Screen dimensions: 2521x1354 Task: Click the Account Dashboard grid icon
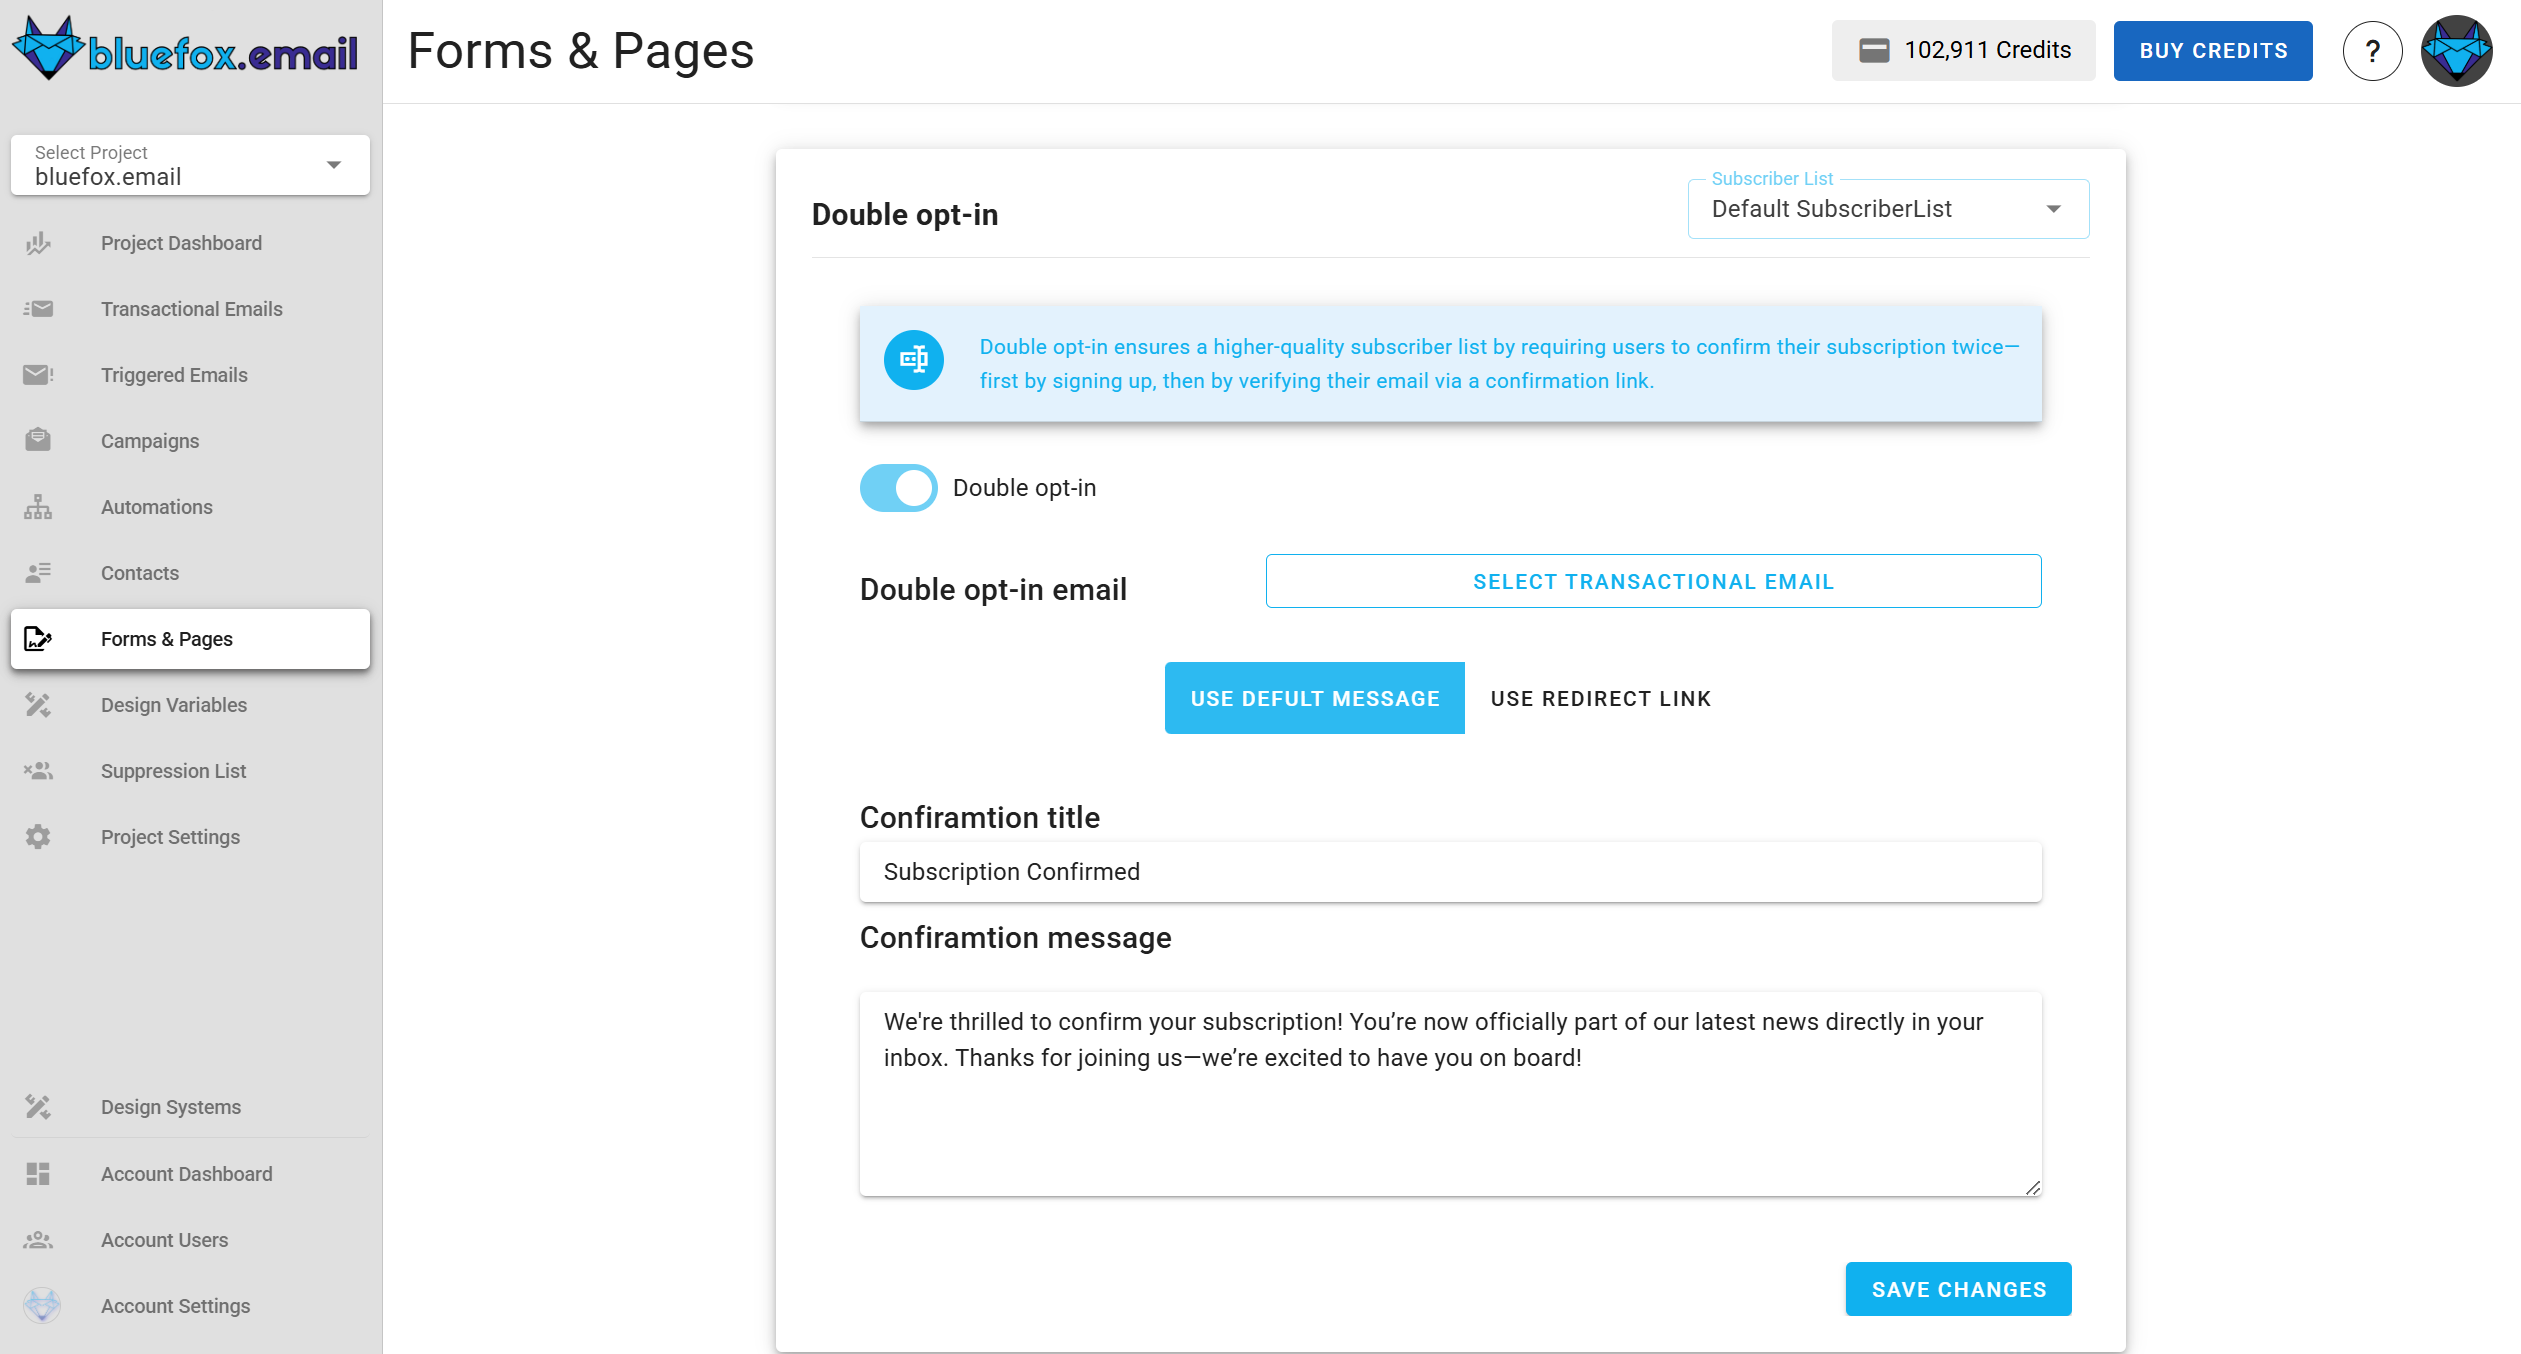pyautogui.click(x=38, y=1174)
